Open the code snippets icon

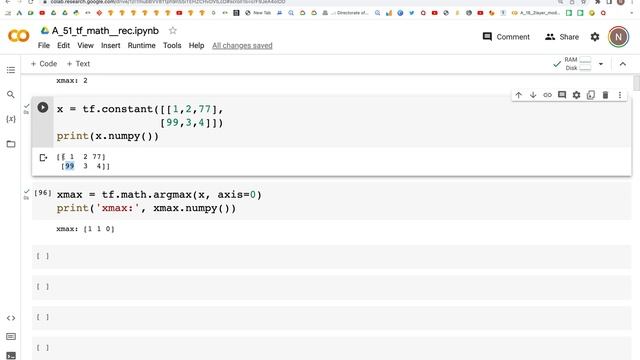pyautogui.click(x=11, y=318)
